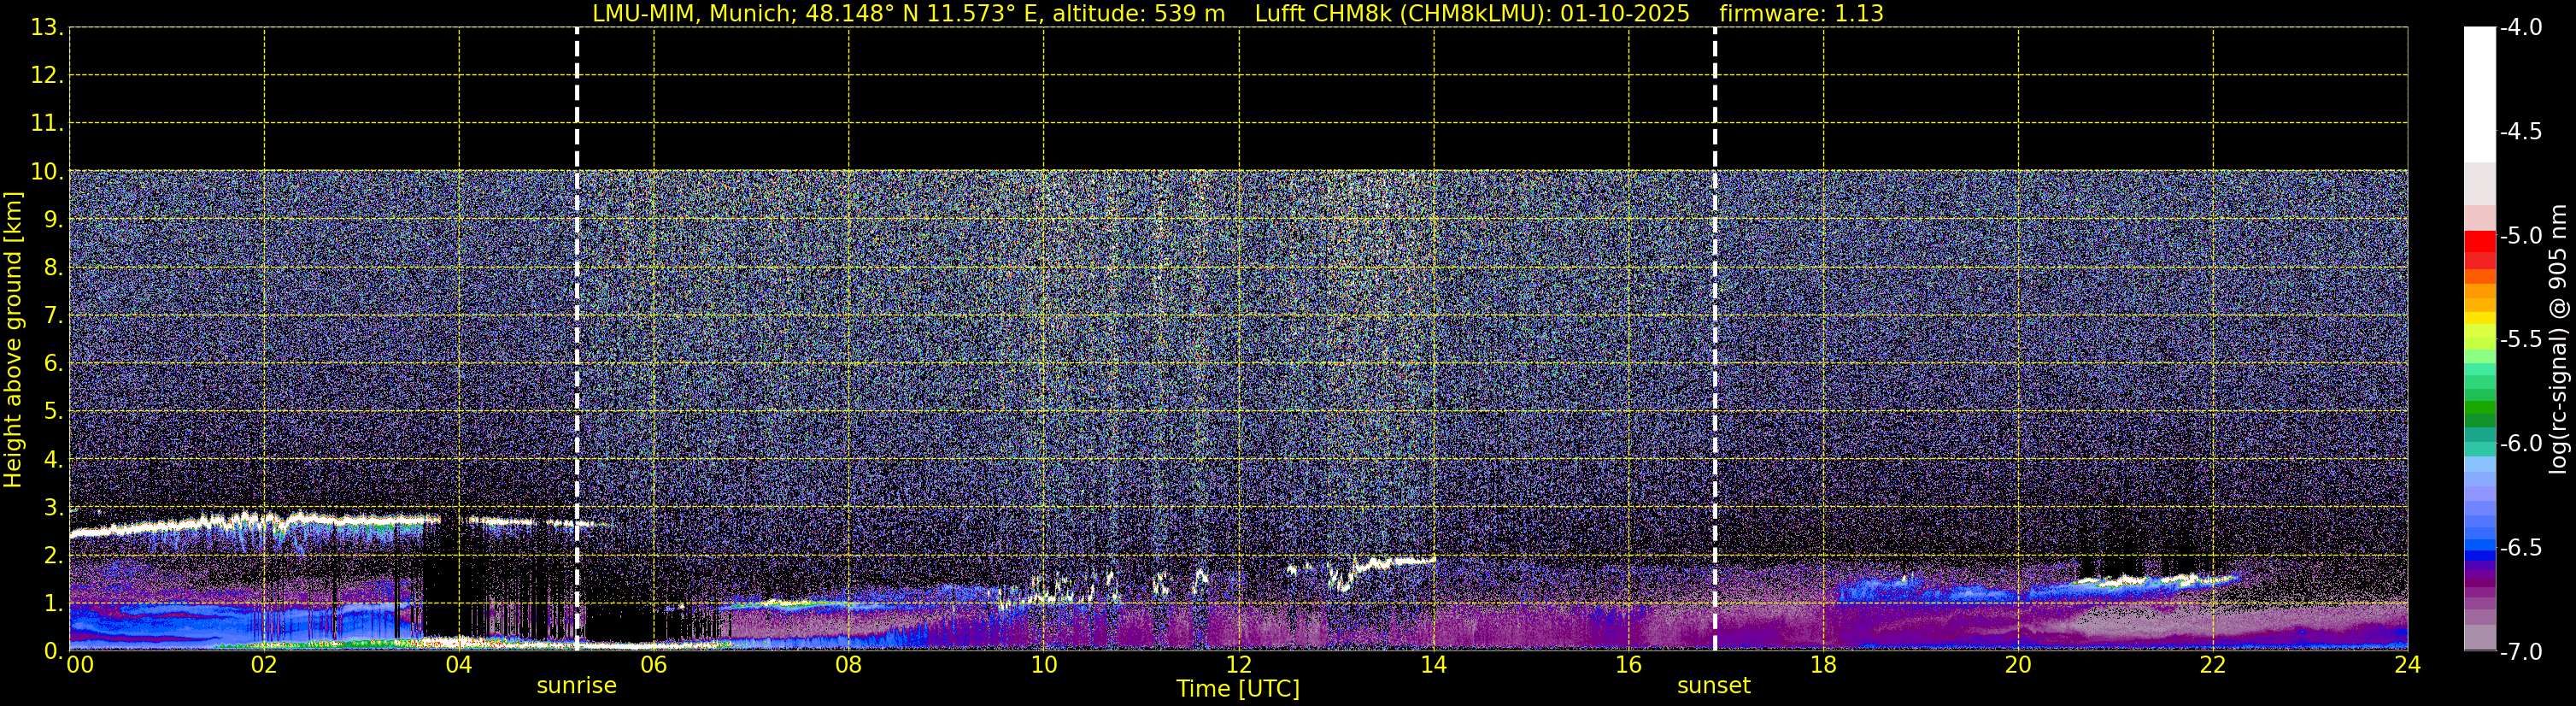Click the '08' time axis tick label
Screen dimensions: 2576x706
(849, 665)
